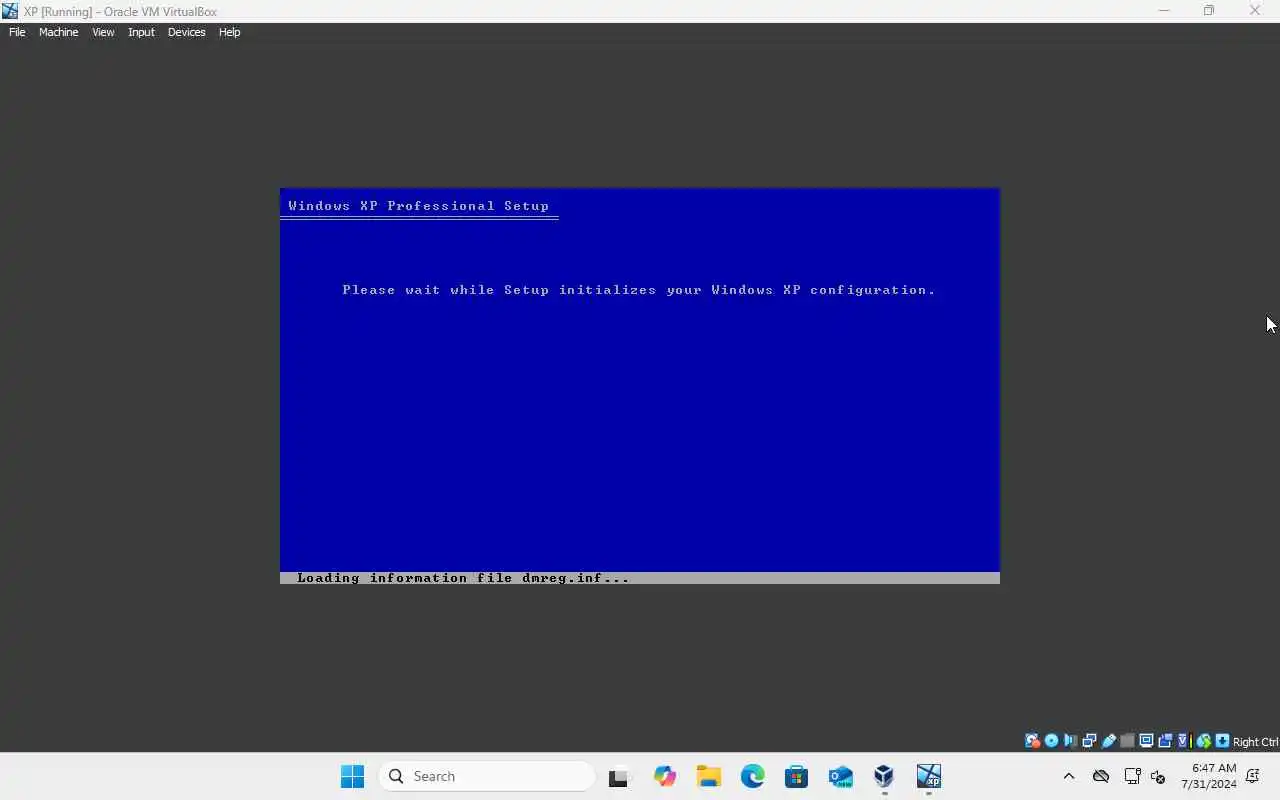Click the cloud sync tray icon
1280x800 pixels.
pos(1100,776)
